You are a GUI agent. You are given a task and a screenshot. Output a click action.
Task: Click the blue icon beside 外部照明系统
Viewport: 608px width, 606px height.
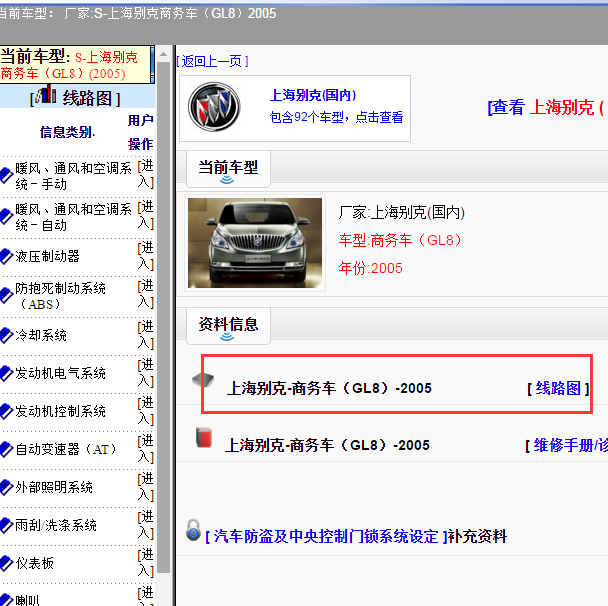pos(6,487)
